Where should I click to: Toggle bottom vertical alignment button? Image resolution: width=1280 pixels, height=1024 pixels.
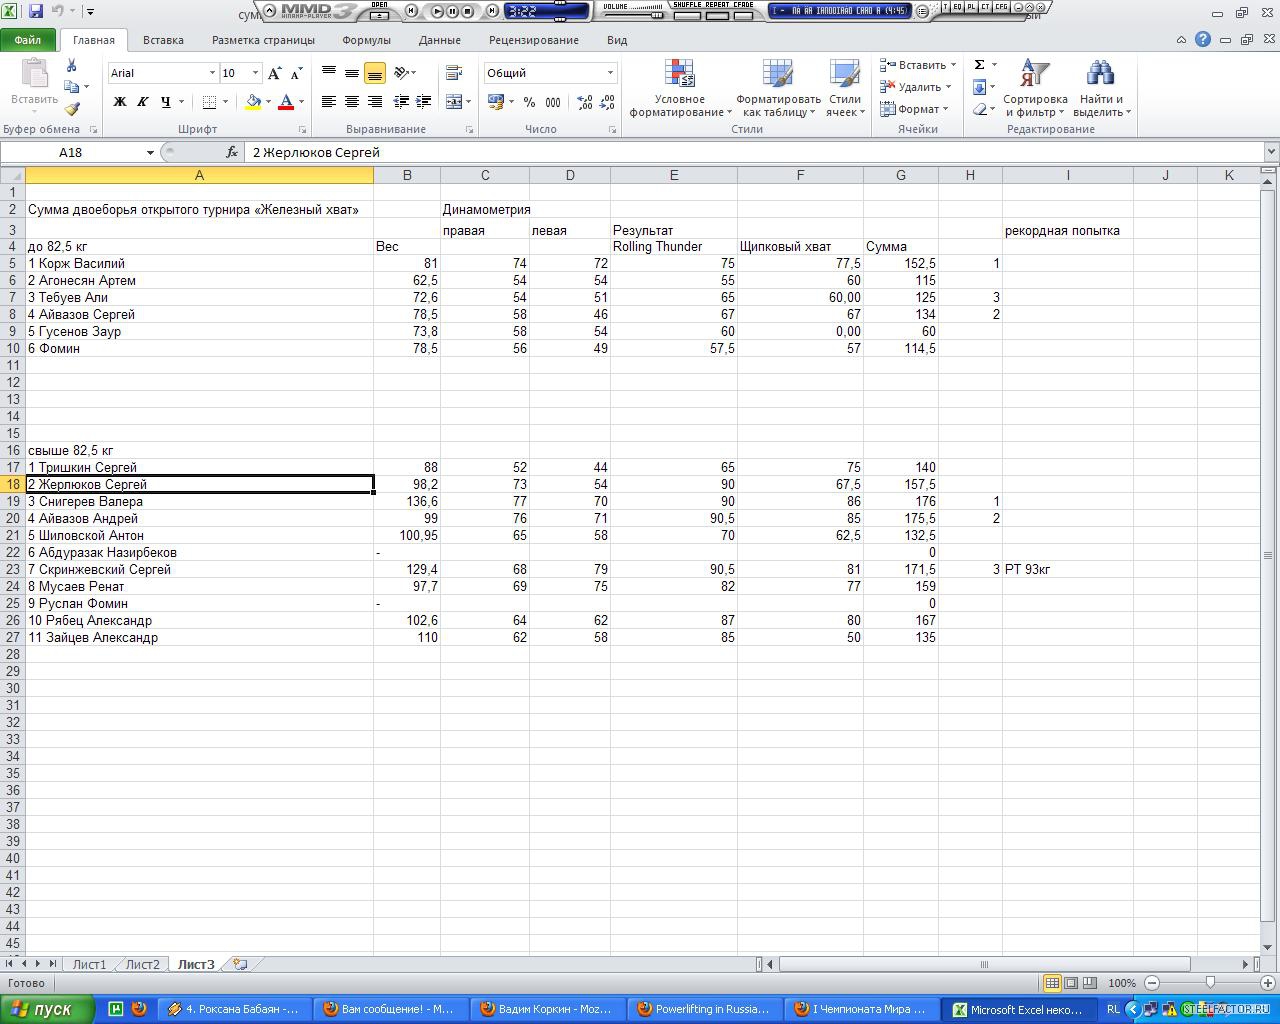pyautogui.click(x=375, y=73)
